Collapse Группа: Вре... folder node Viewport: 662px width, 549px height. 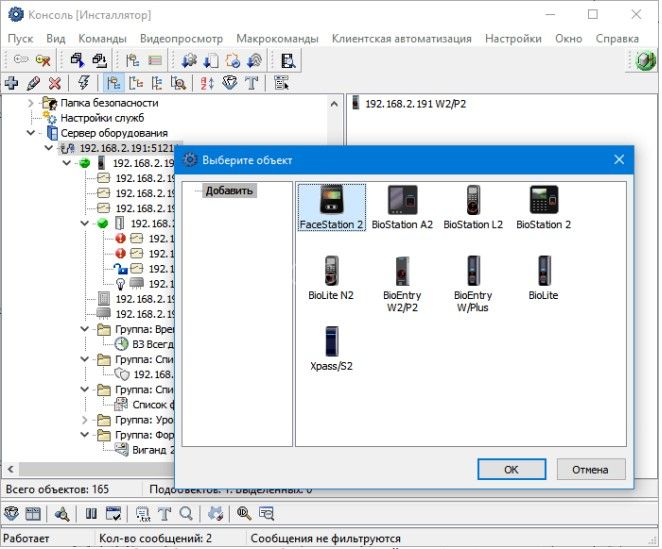(84, 329)
